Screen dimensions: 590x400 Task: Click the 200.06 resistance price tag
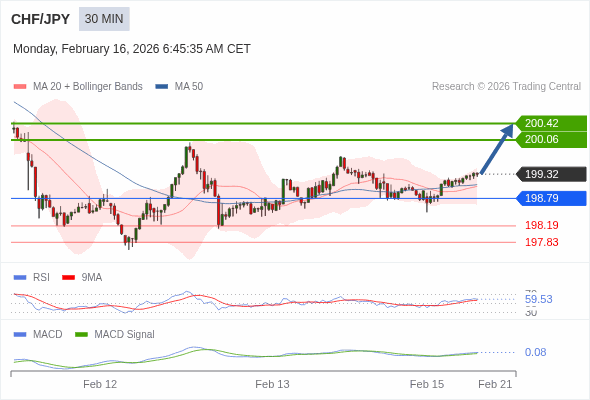coord(551,140)
